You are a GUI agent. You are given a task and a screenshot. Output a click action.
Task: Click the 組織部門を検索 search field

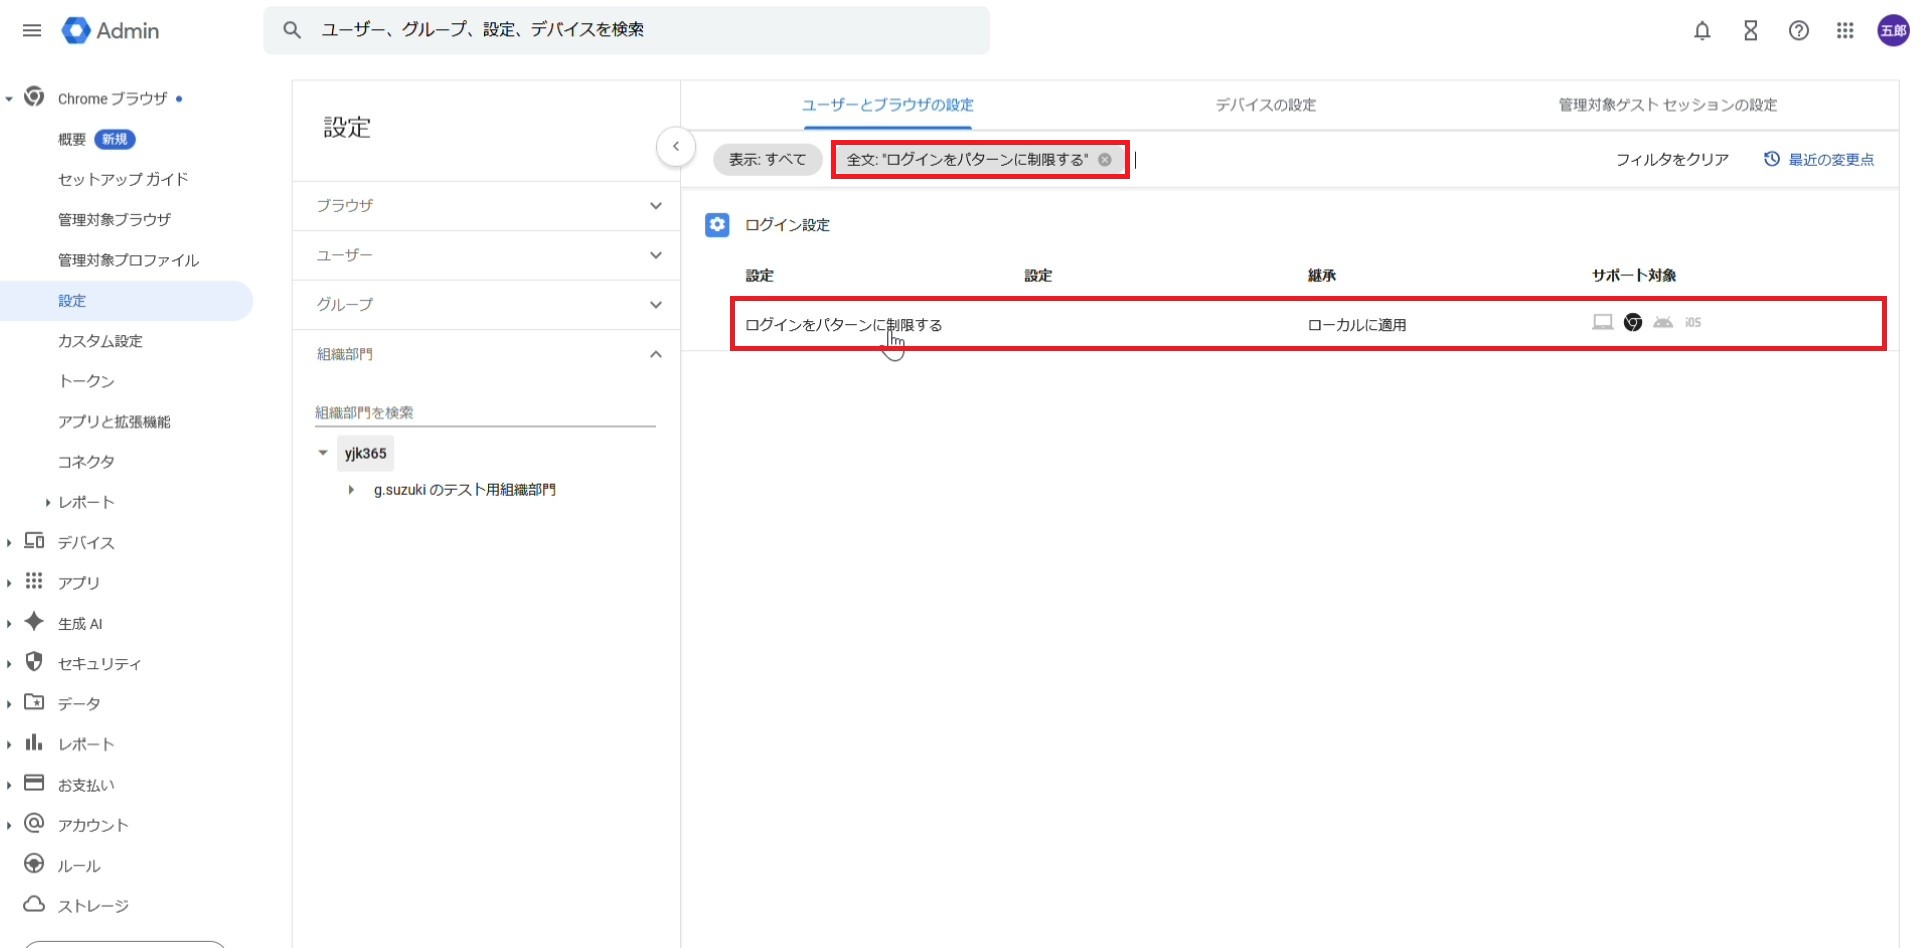(484, 413)
